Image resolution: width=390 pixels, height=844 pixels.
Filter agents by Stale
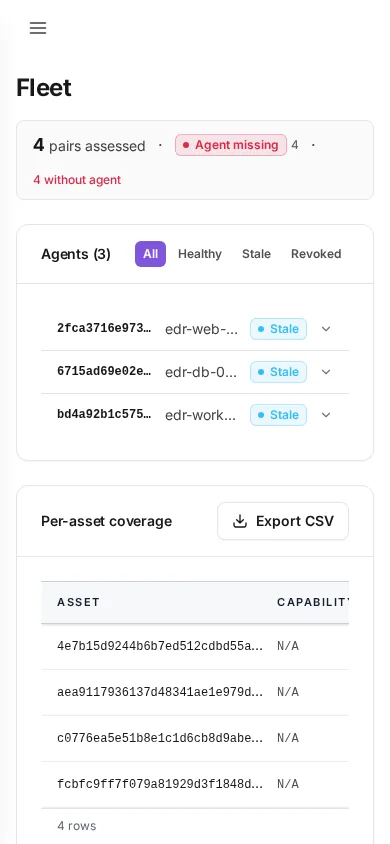coord(256,254)
